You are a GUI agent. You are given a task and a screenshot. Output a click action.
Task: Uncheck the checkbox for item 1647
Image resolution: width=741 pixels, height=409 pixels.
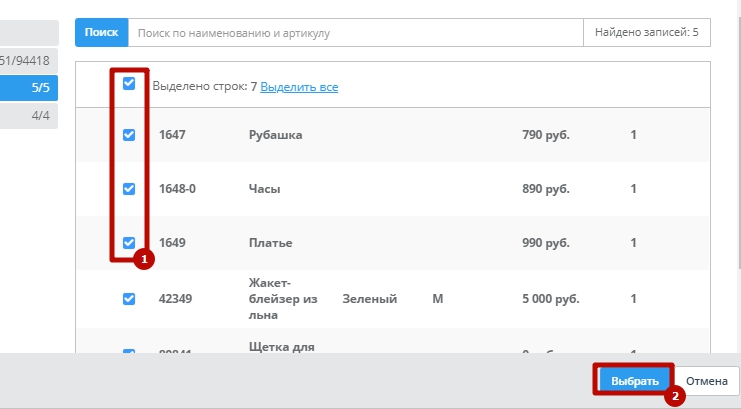(129, 135)
